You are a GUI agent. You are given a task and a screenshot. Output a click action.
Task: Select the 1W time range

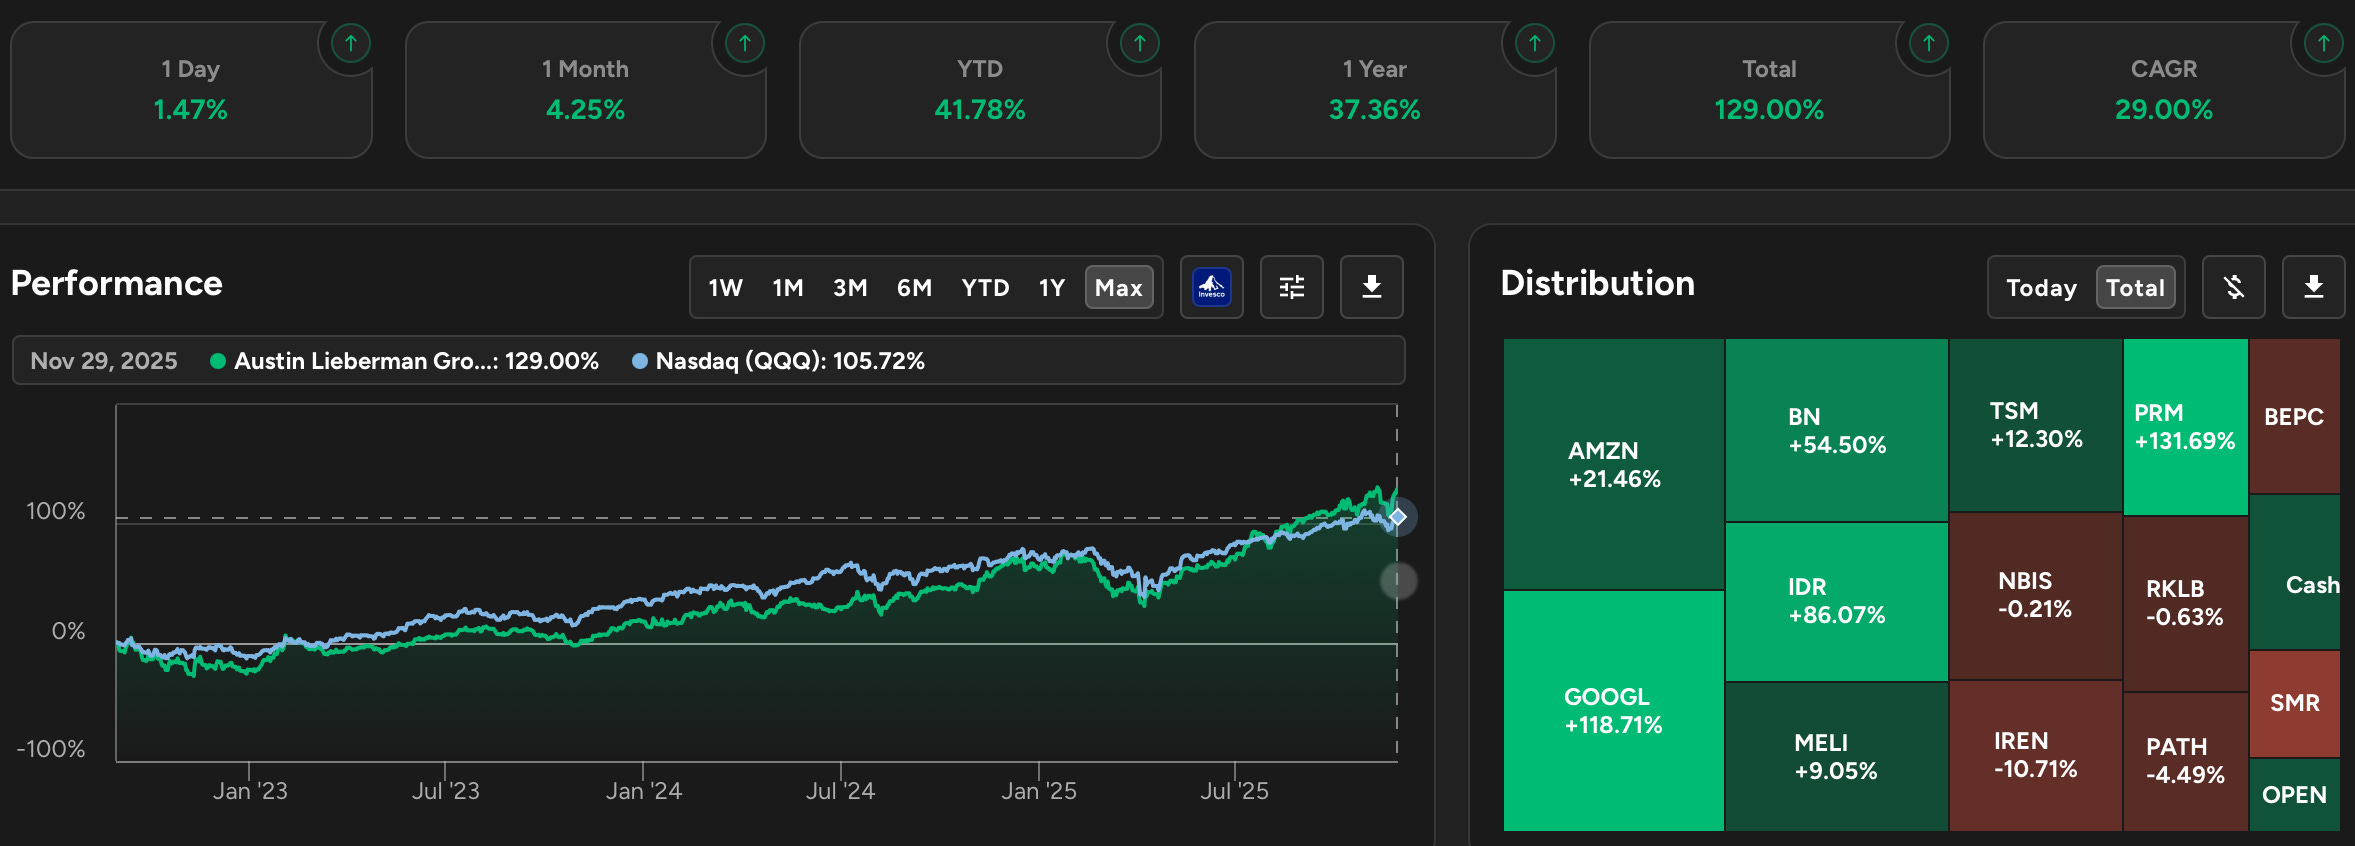725,288
